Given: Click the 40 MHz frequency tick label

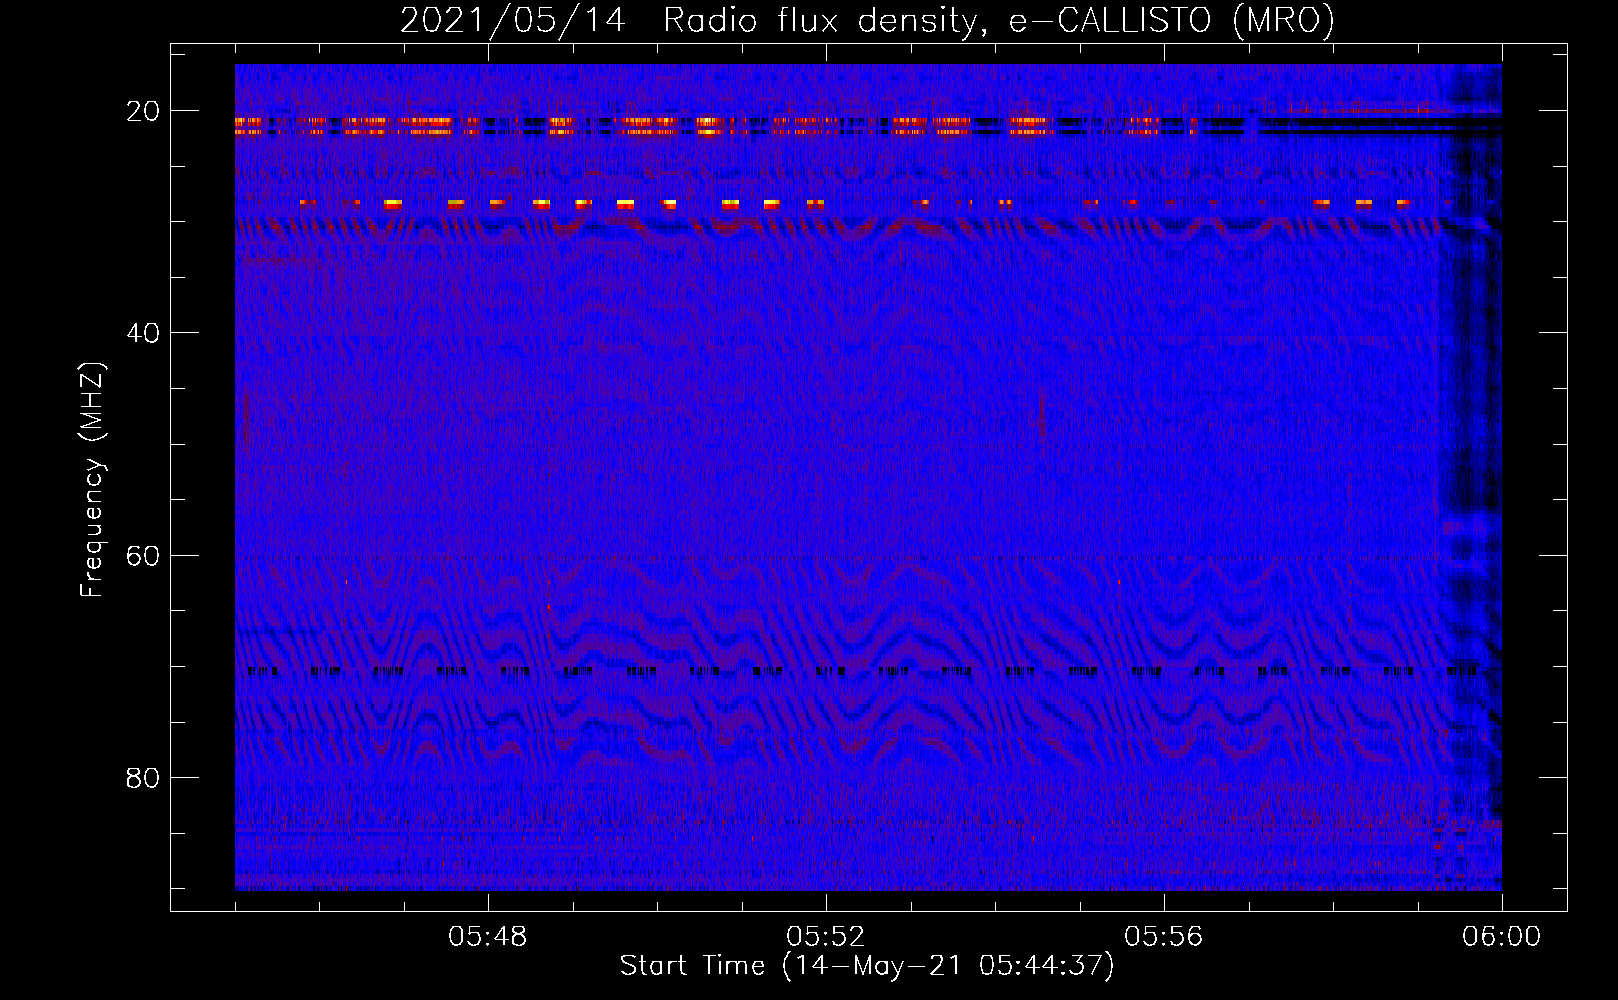Looking at the screenshot, I should point(143,333).
